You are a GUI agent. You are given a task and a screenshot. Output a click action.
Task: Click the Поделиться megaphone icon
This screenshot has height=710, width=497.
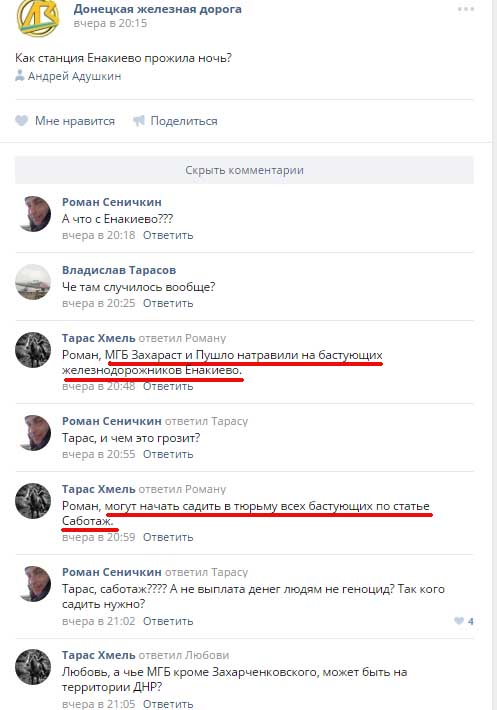pyautogui.click(x=139, y=121)
